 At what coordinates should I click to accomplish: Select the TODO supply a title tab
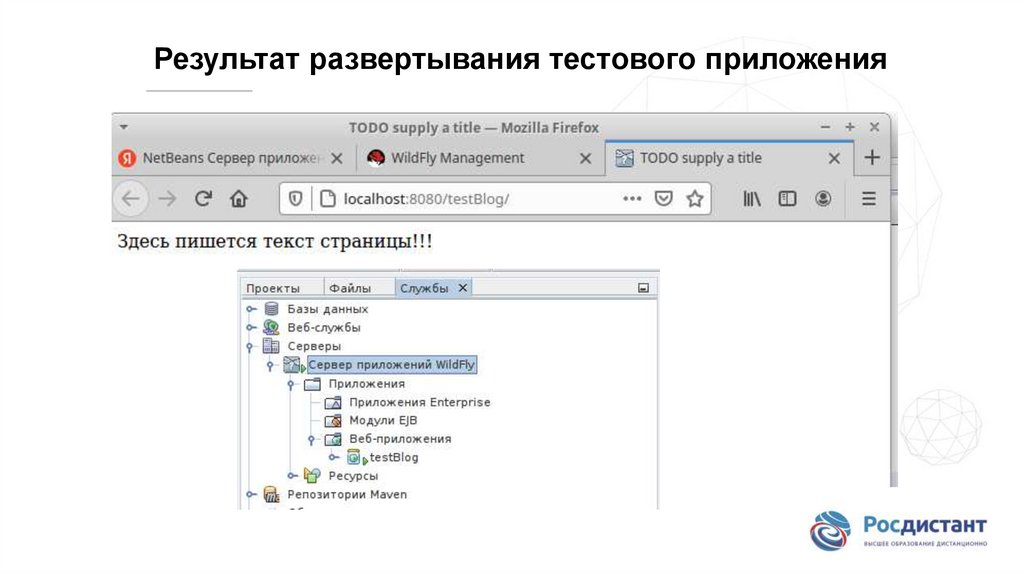(x=729, y=158)
